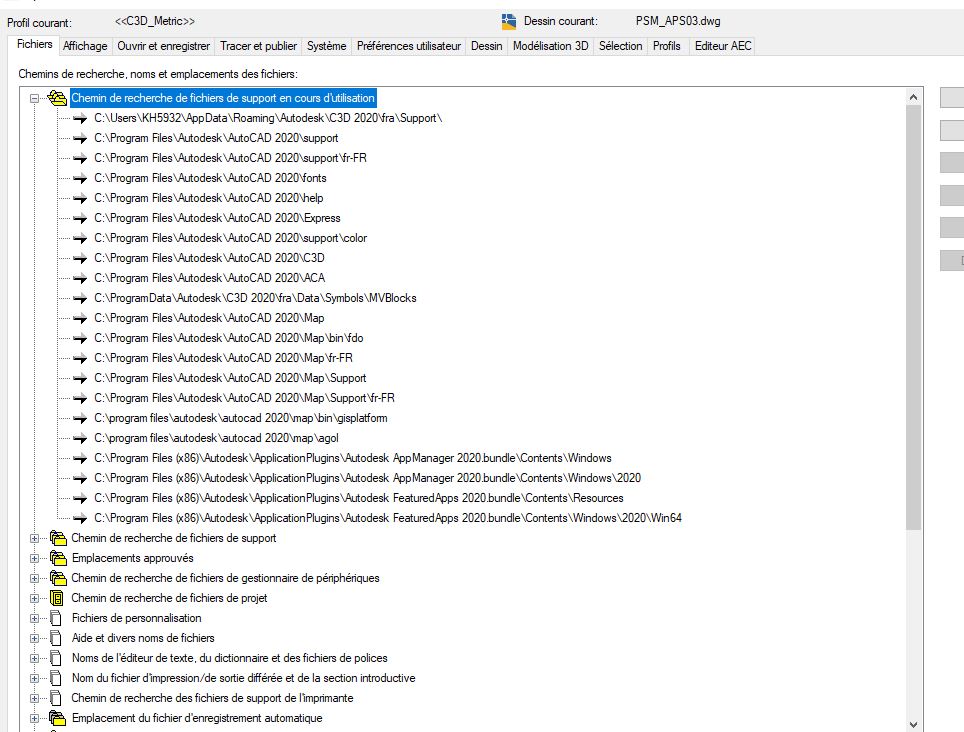The image size is (964, 732).
Task: Expand 'Chemin de recherche des fichiers de support de l'imprimante'
Action: click(x=34, y=698)
